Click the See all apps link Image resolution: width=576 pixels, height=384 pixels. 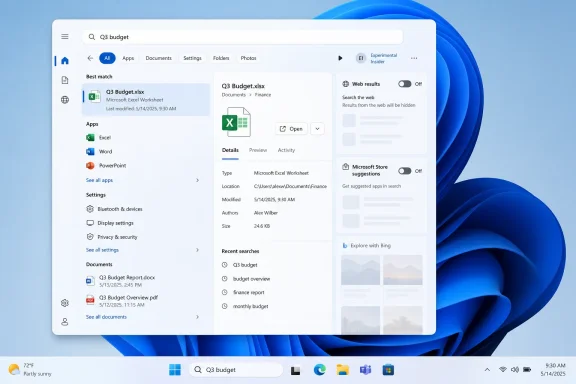(x=99, y=180)
